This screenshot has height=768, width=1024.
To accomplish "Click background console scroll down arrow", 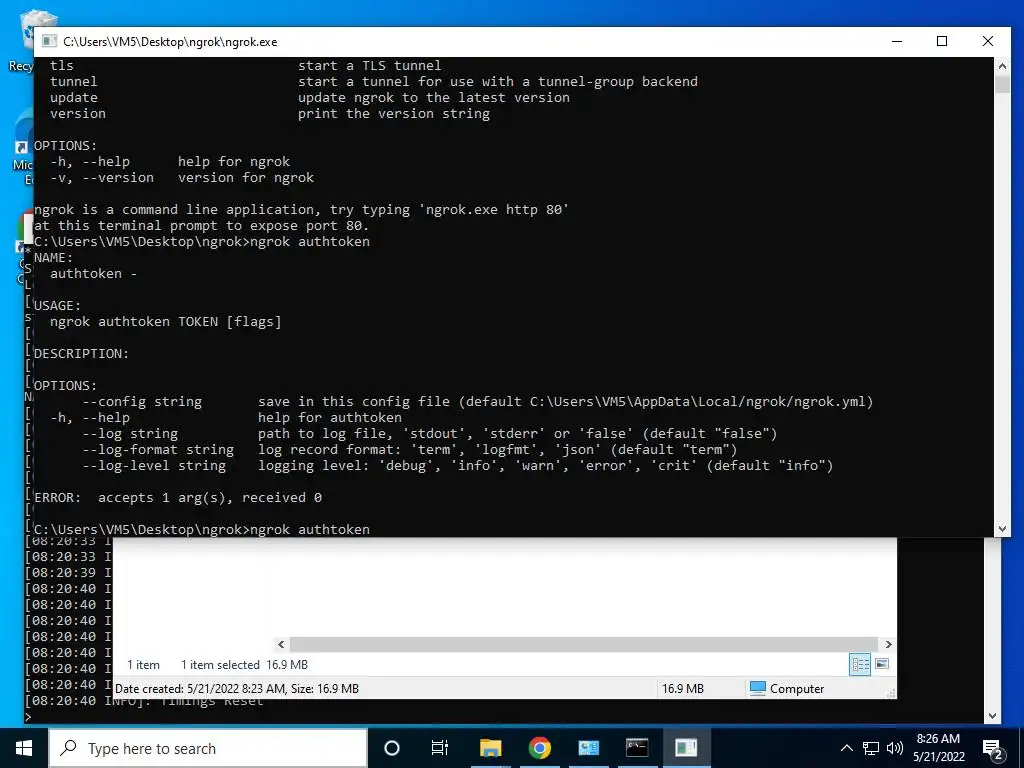I will [x=992, y=716].
